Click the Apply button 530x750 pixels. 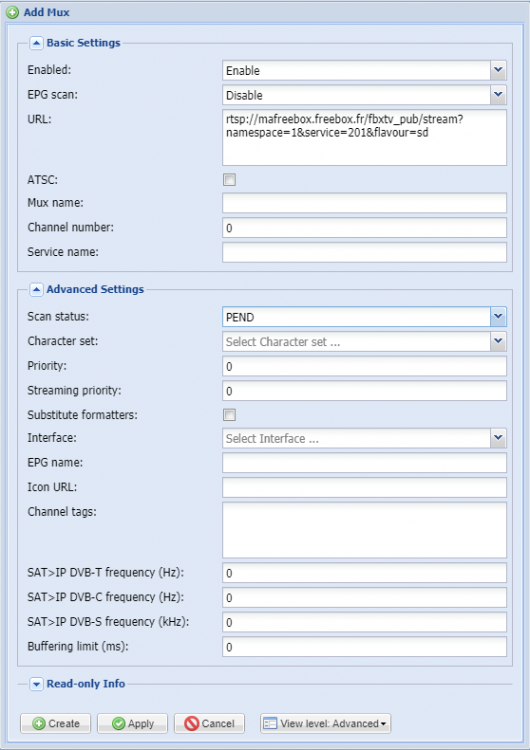[x=132, y=723]
